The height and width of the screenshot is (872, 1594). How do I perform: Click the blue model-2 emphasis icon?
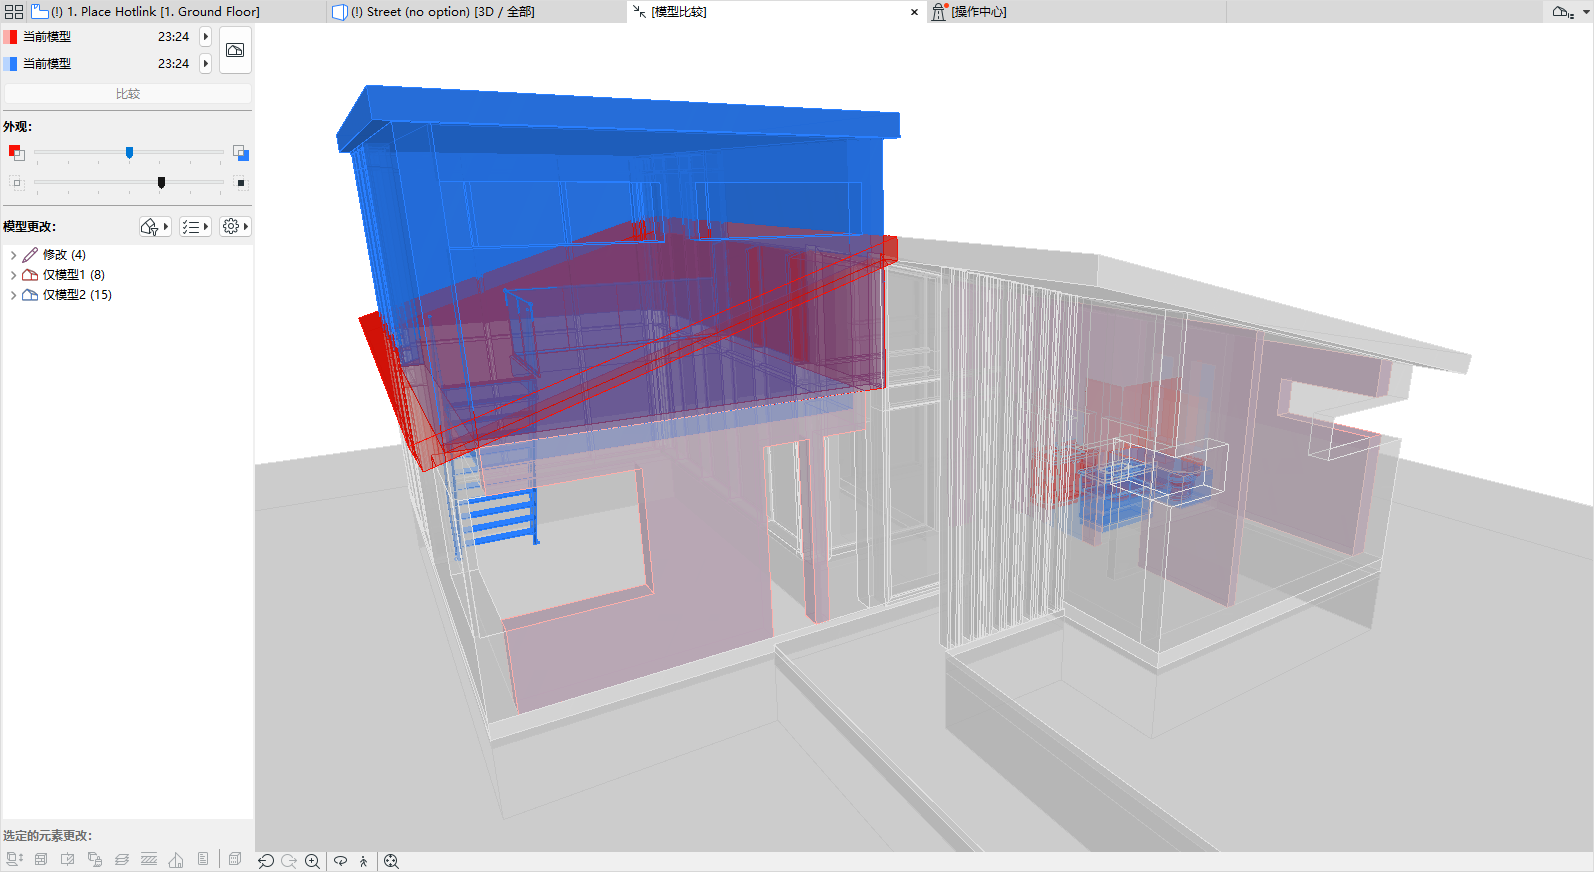pos(241,153)
